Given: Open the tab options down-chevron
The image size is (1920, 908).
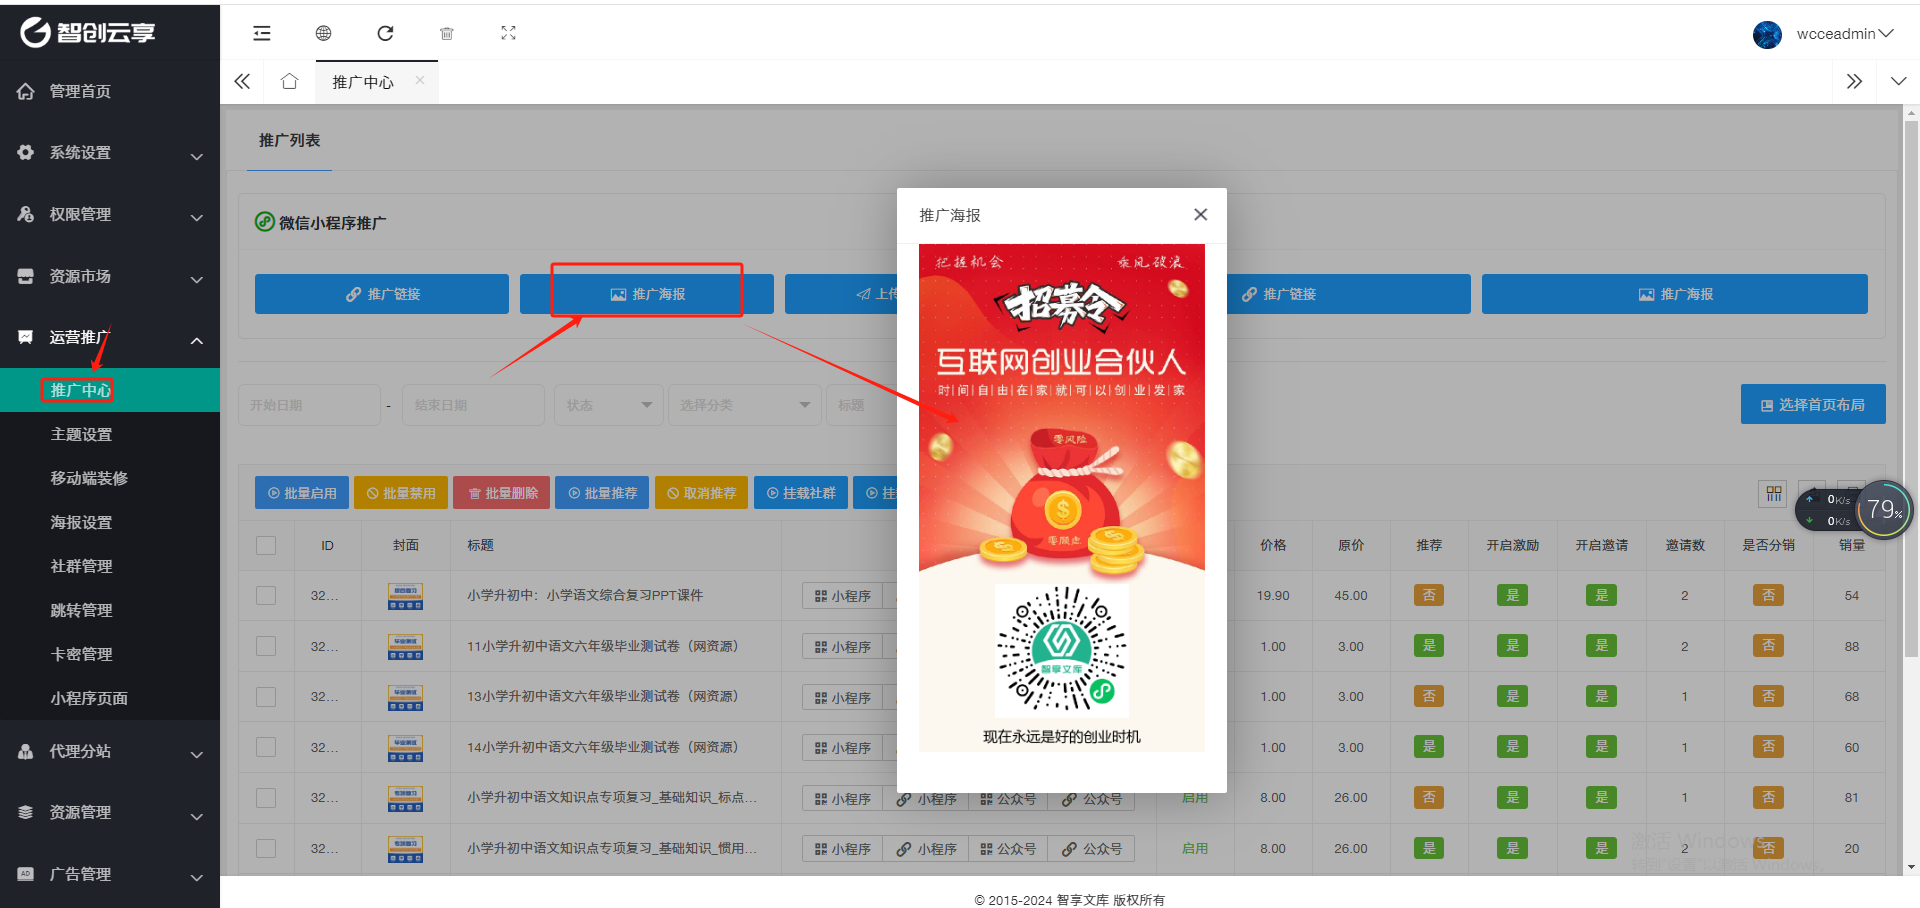Looking at the screenshot, I should pyautogui.click(x=1898, y=81).
